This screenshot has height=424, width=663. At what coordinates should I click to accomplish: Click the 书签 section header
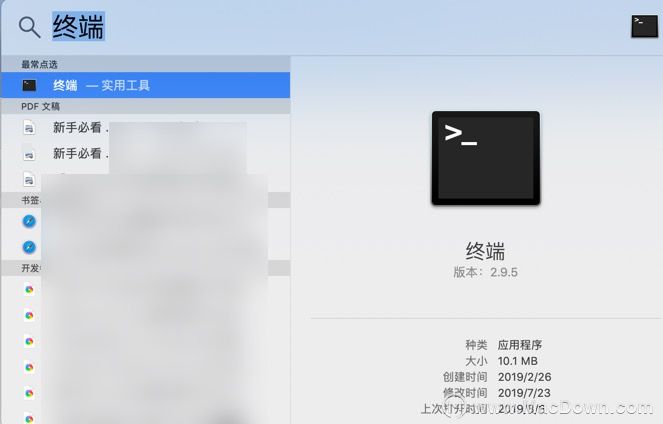coord(30,200)
